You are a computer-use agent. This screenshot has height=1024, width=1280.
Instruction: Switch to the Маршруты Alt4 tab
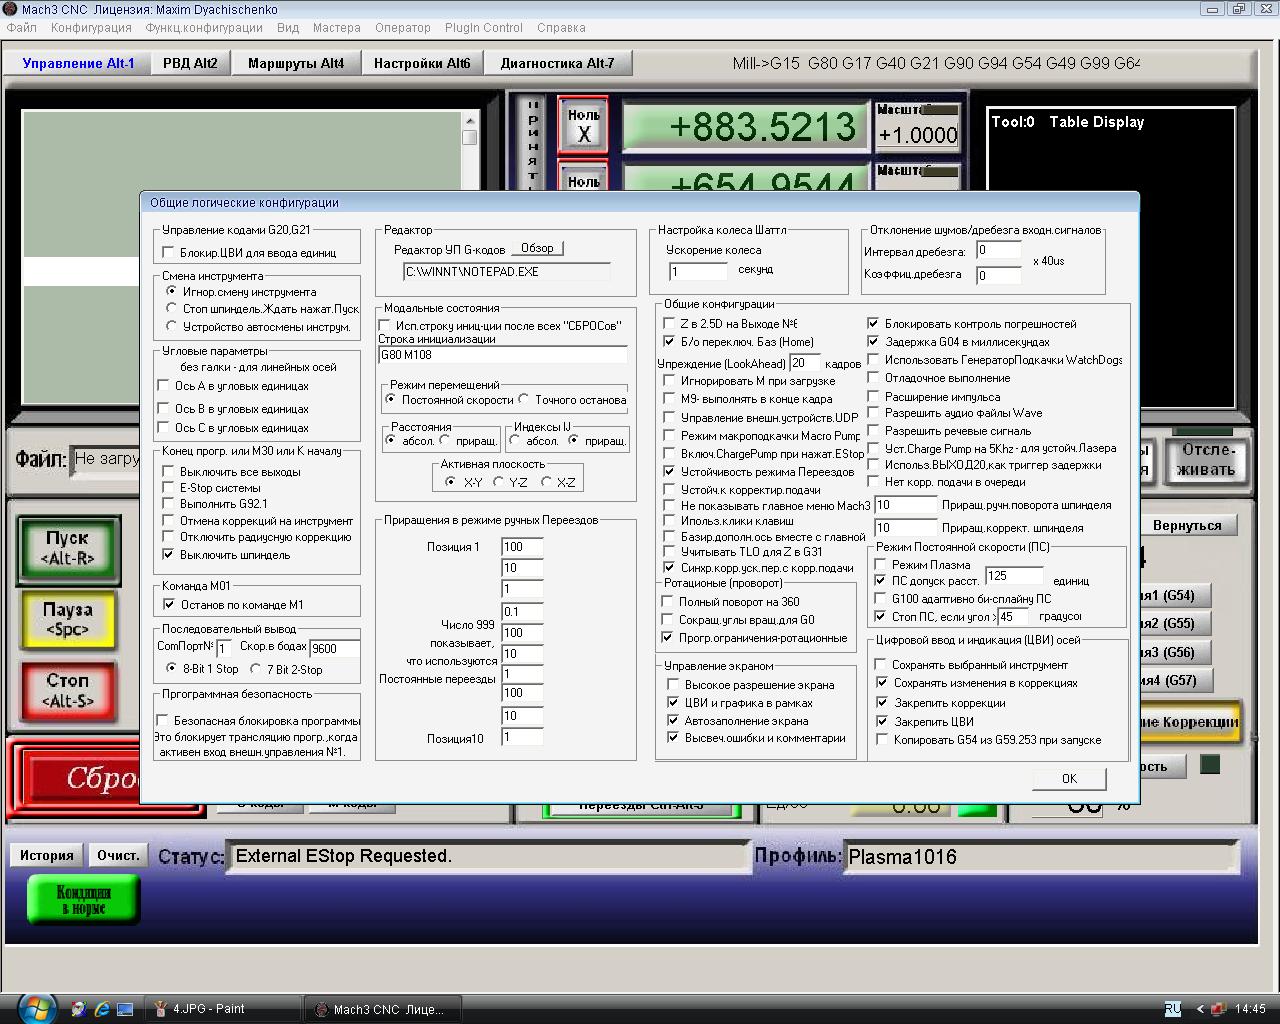(x=296, y=63)
